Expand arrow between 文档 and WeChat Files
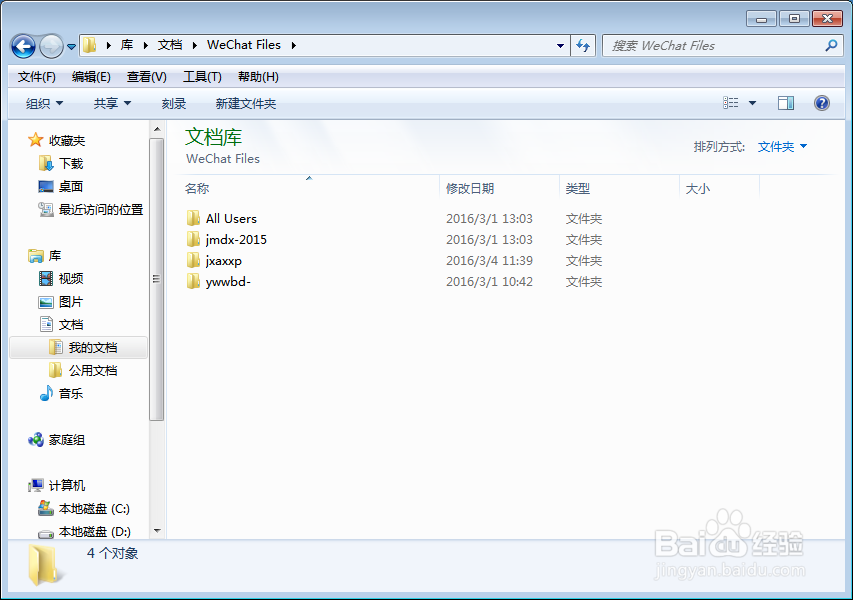Viewport: 853px width, 600px height. tap(194, 45)
